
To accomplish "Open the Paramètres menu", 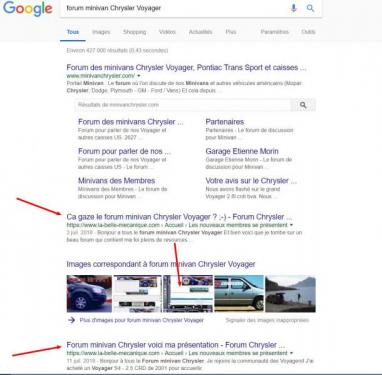I will click(x=275, y=32).
